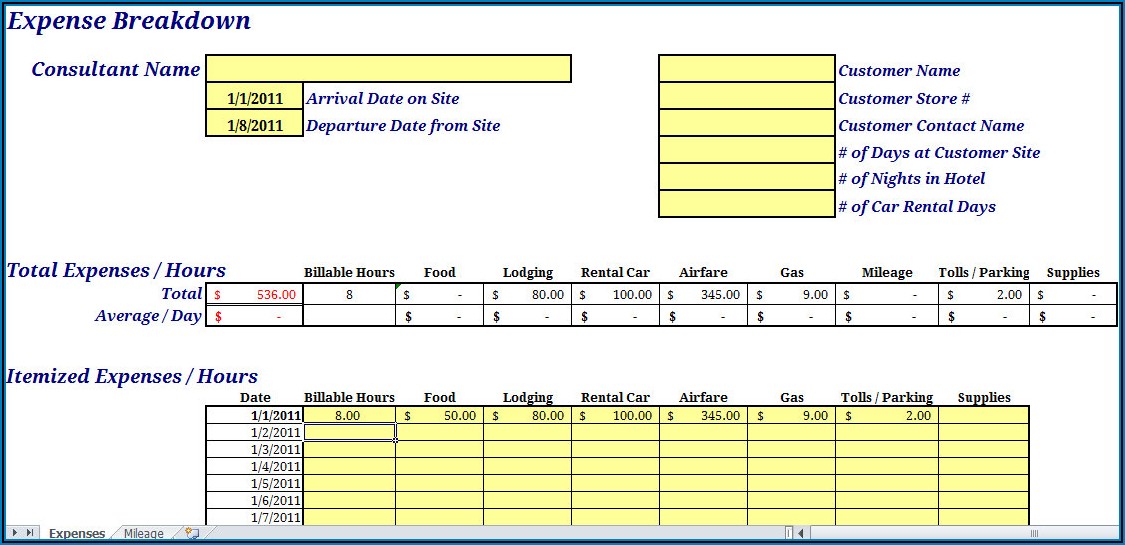Click the Consultant Name input field

[x=388, y=69]
